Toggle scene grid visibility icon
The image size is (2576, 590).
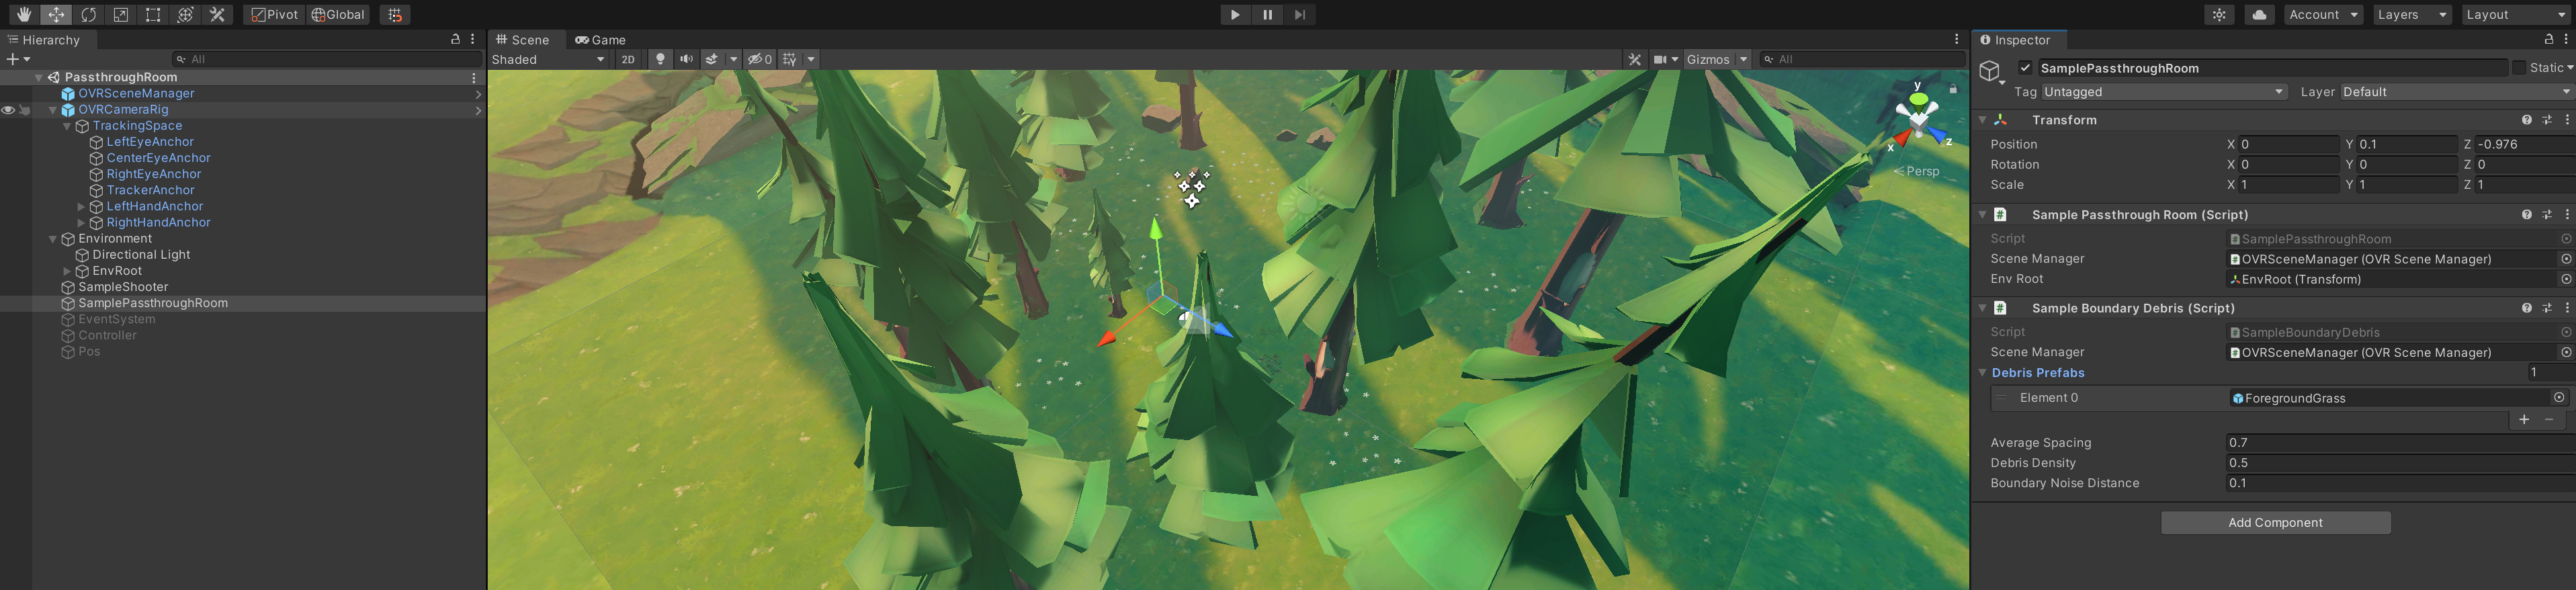(x=790, y=59)
